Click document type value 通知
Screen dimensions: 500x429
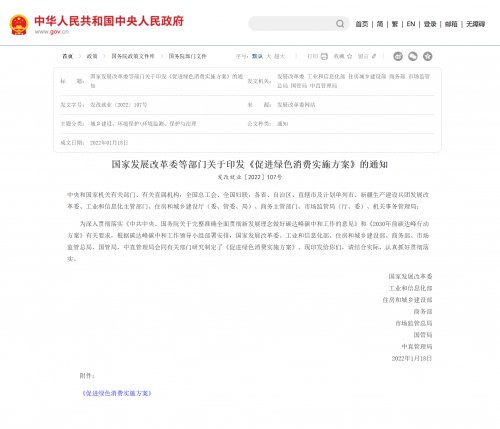pos(283,124)
